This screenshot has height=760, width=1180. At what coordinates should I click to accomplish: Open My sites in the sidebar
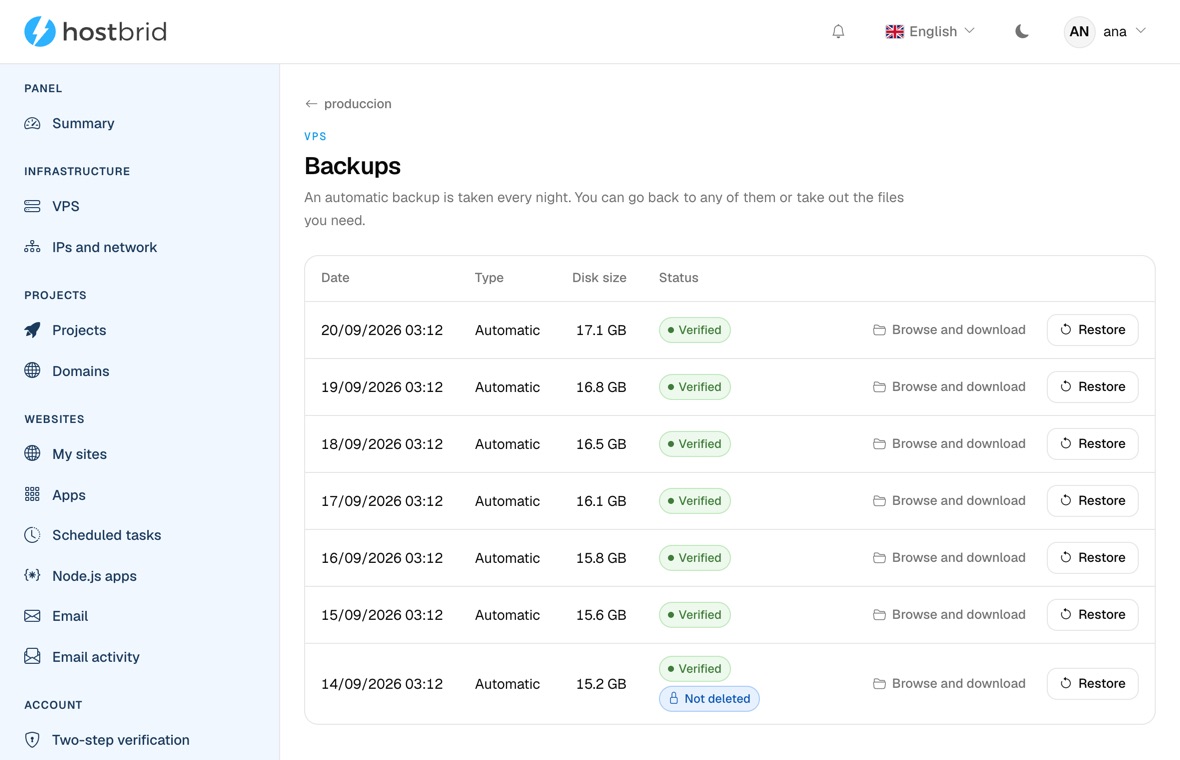pyautogui.click(x=79, y=454)
